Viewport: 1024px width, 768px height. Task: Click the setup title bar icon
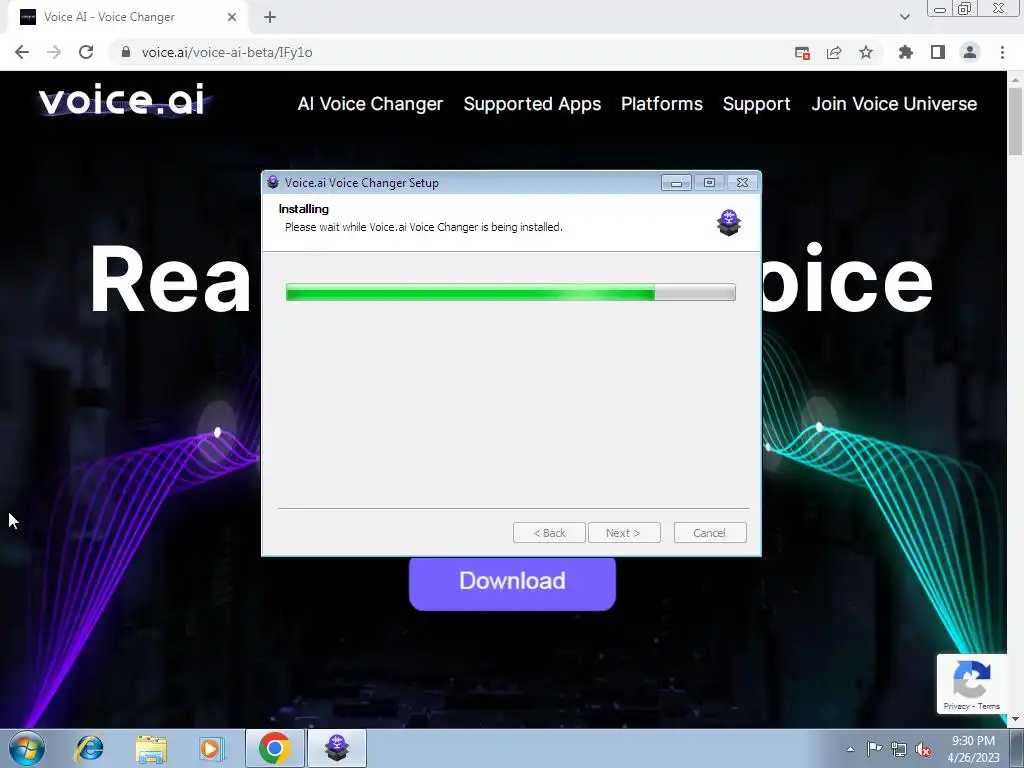coord(273,182)
